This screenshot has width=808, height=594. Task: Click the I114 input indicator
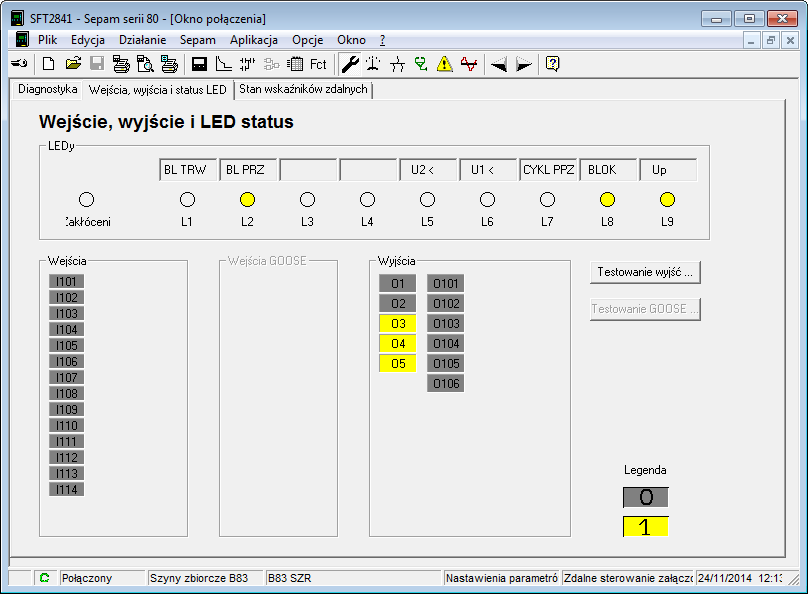point(66,489)
